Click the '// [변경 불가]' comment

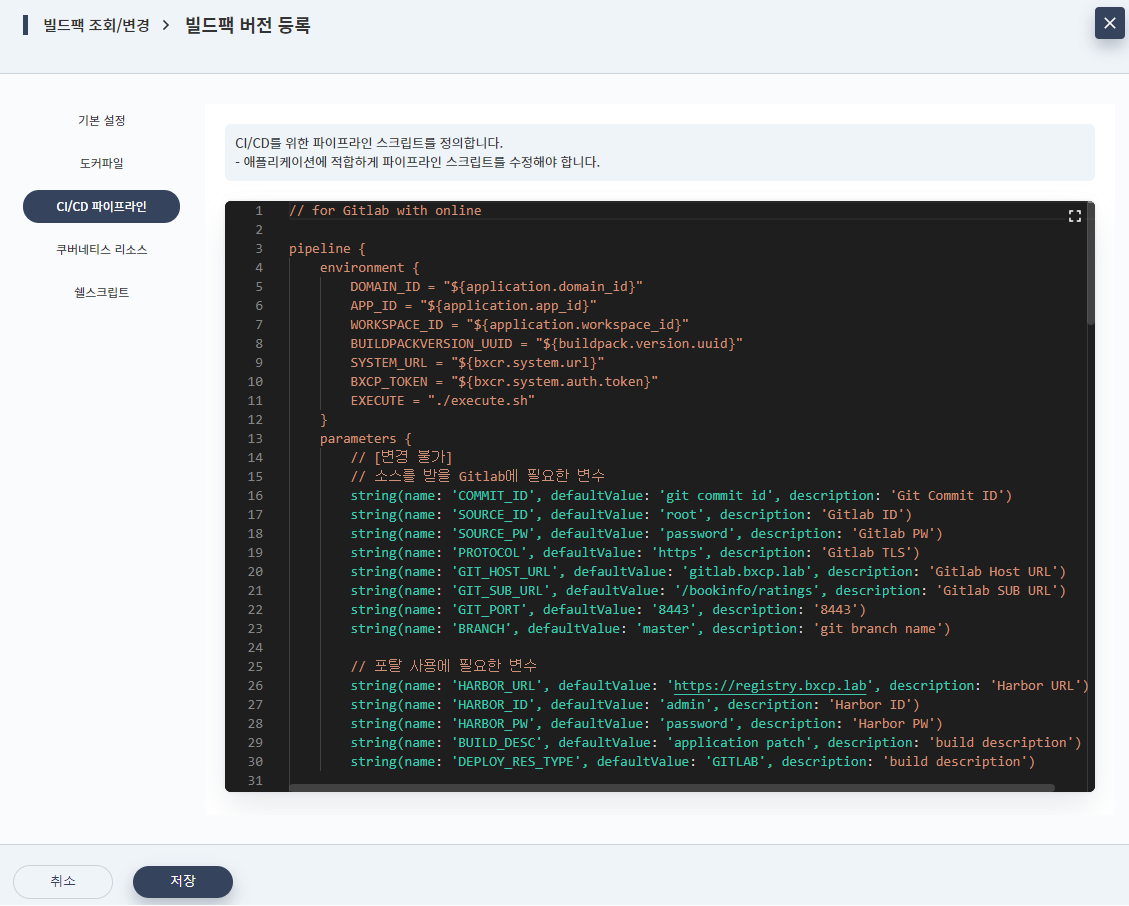click(x=401, y=457)
